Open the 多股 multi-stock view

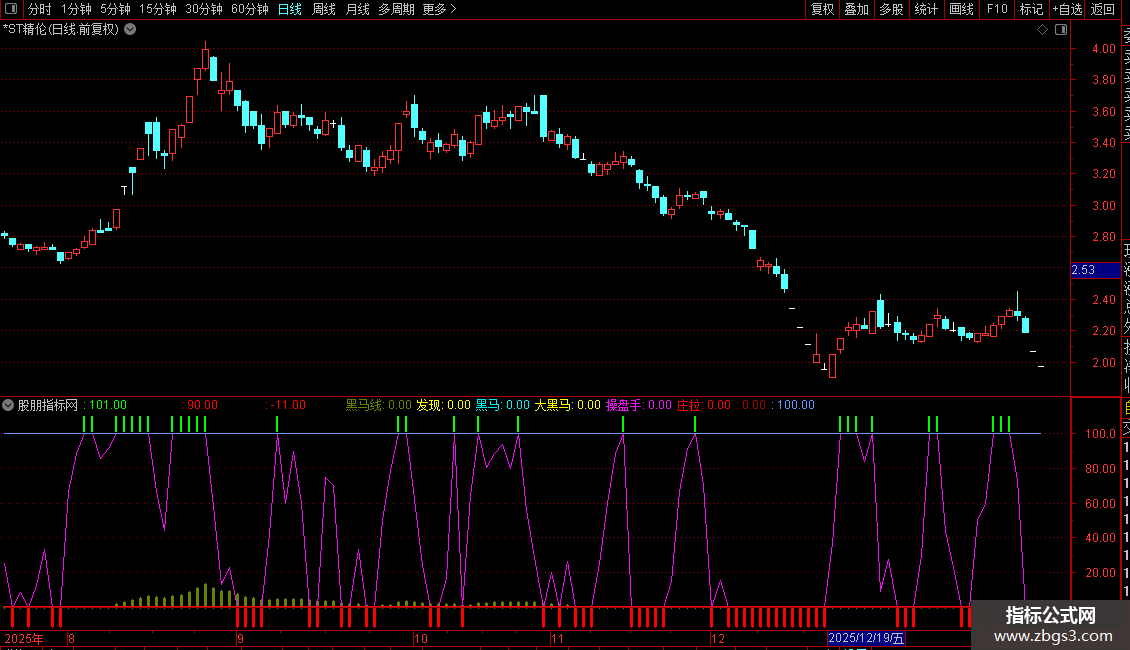coord(891,9)
